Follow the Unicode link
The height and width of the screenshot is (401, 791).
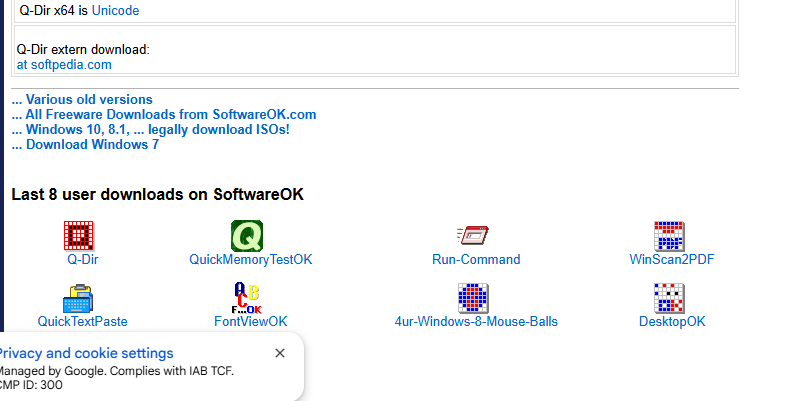[116, 10]
